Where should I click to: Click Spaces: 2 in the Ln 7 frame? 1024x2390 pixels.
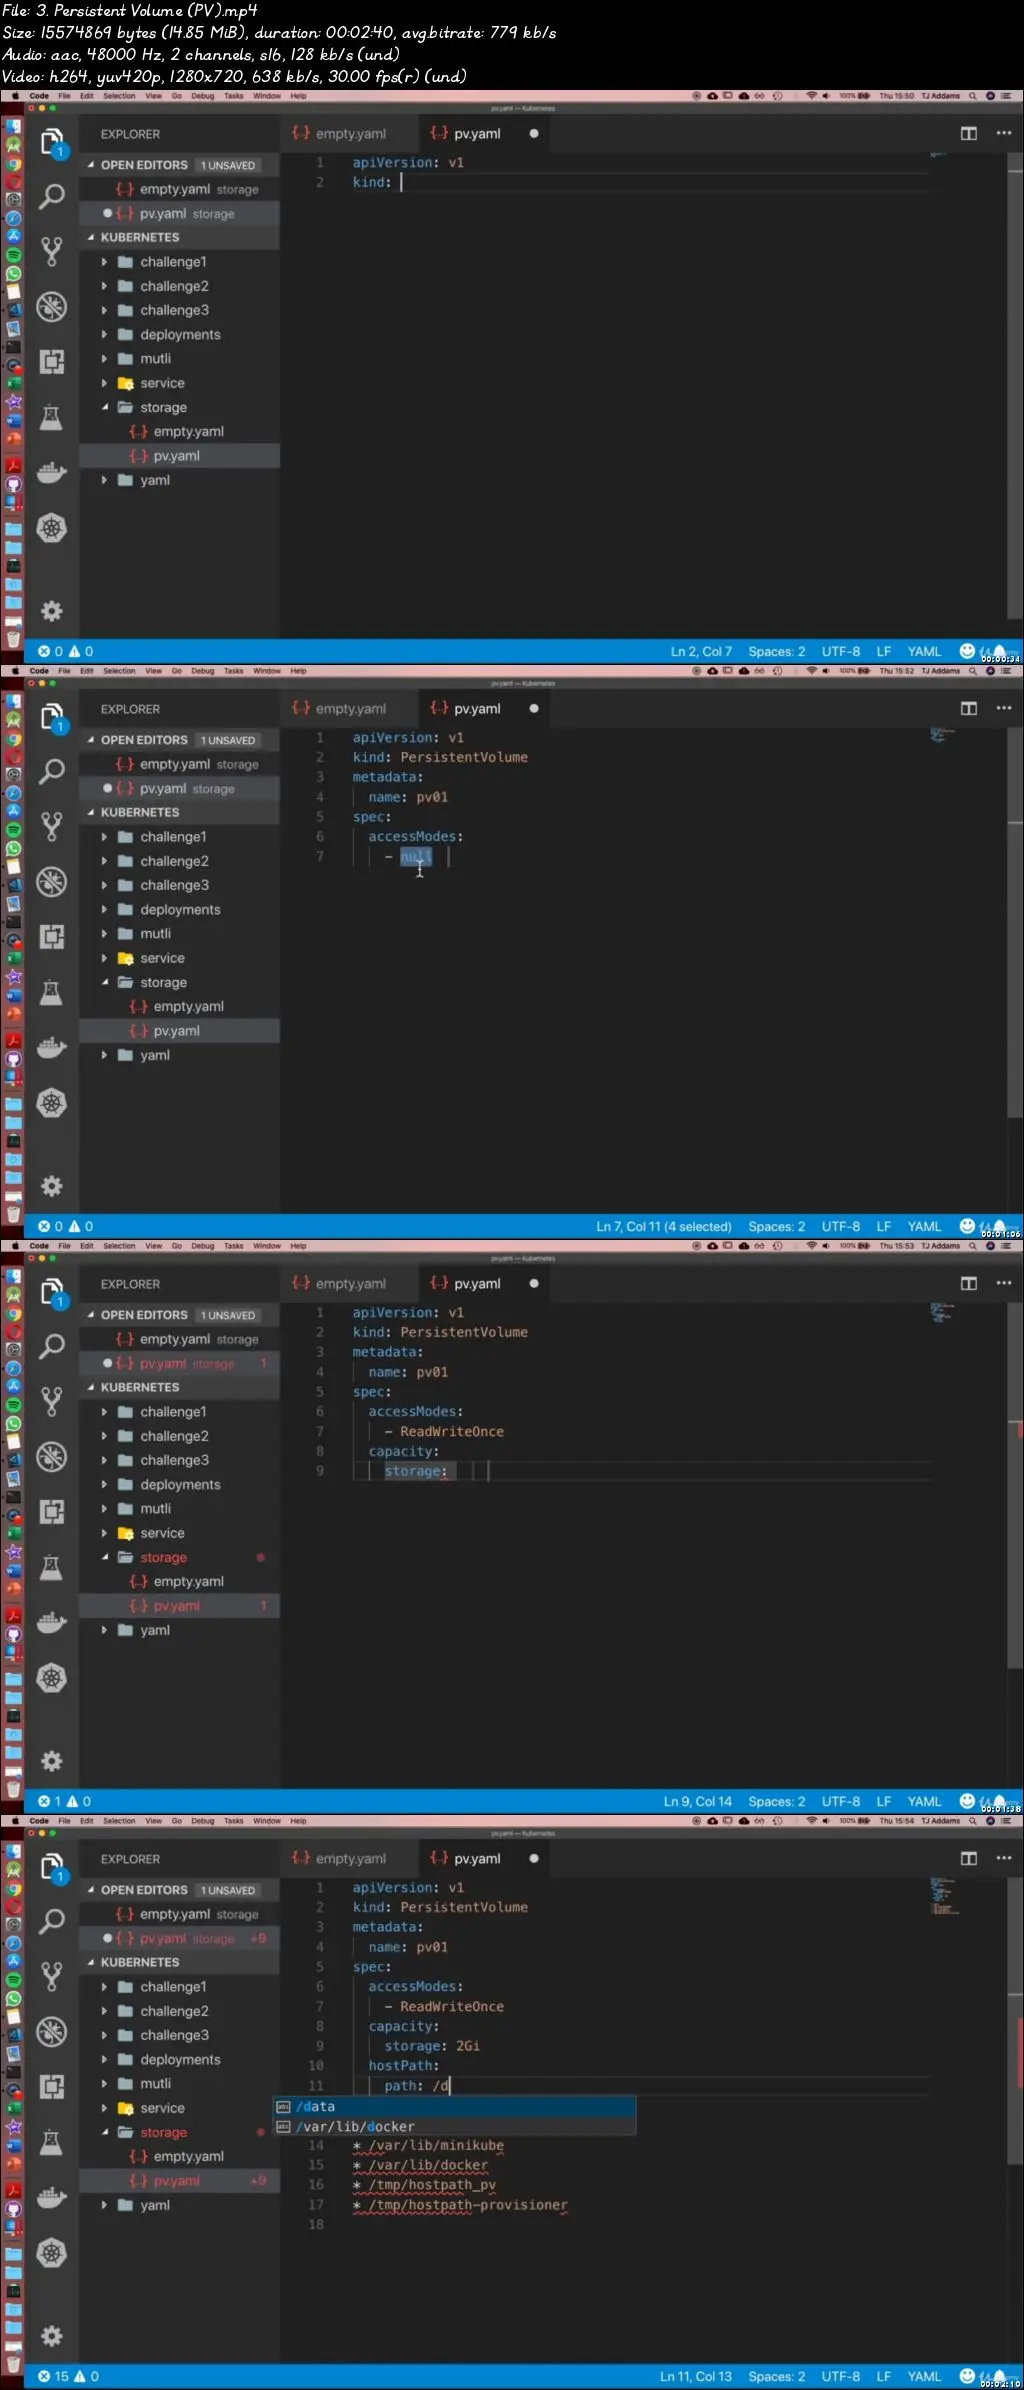pos(776,1226)
